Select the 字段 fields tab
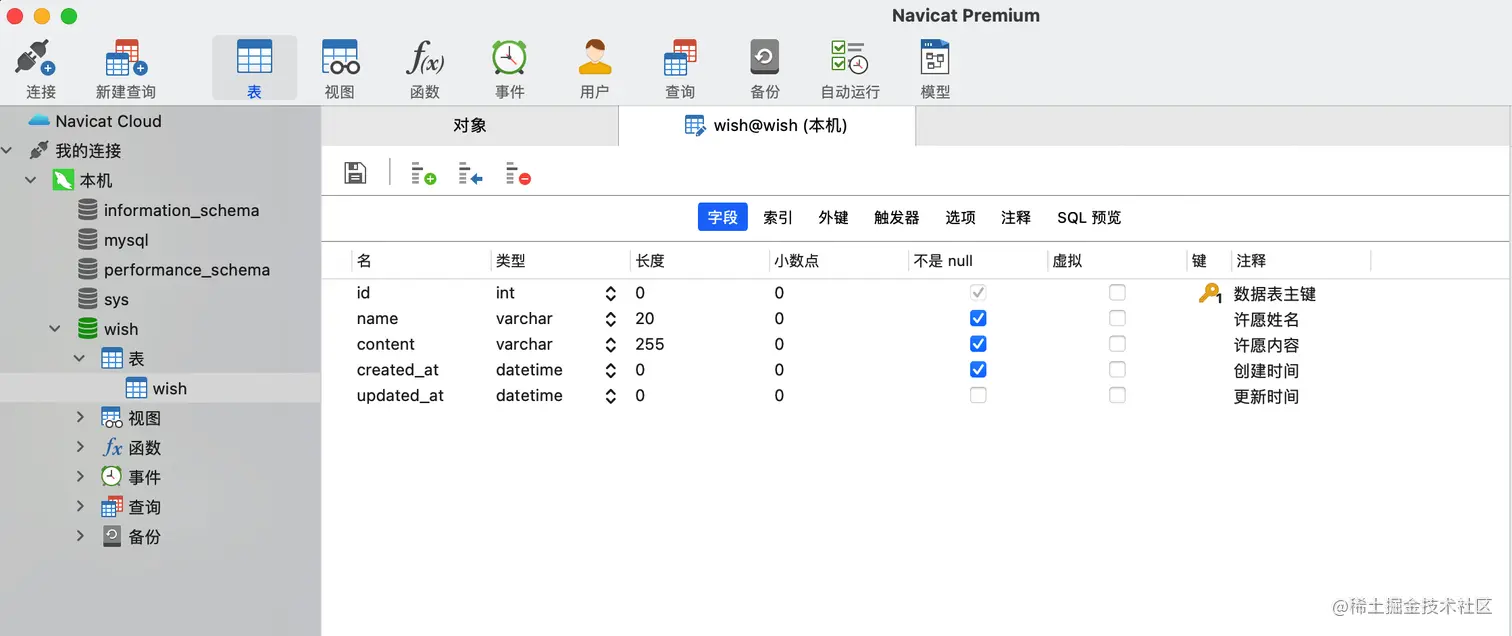This screenshot has width=1512, height=636. click(723, 217)
